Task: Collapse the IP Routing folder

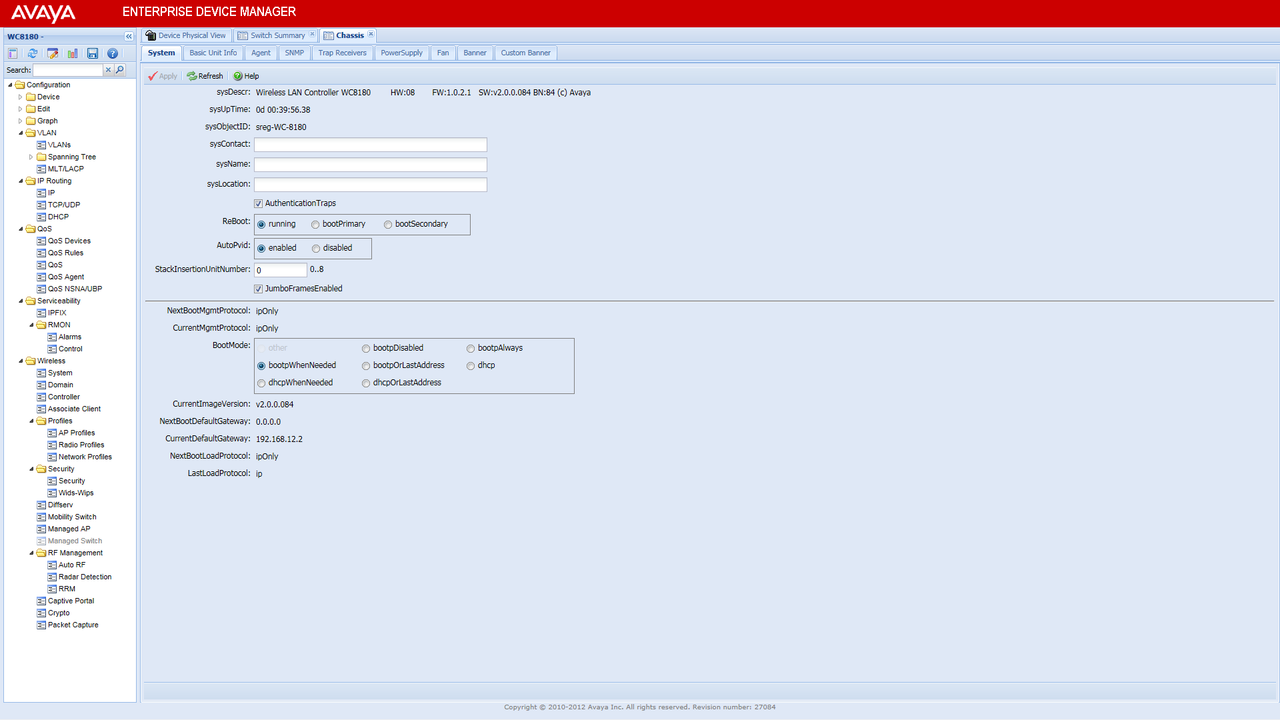Action: pos(20,181)
